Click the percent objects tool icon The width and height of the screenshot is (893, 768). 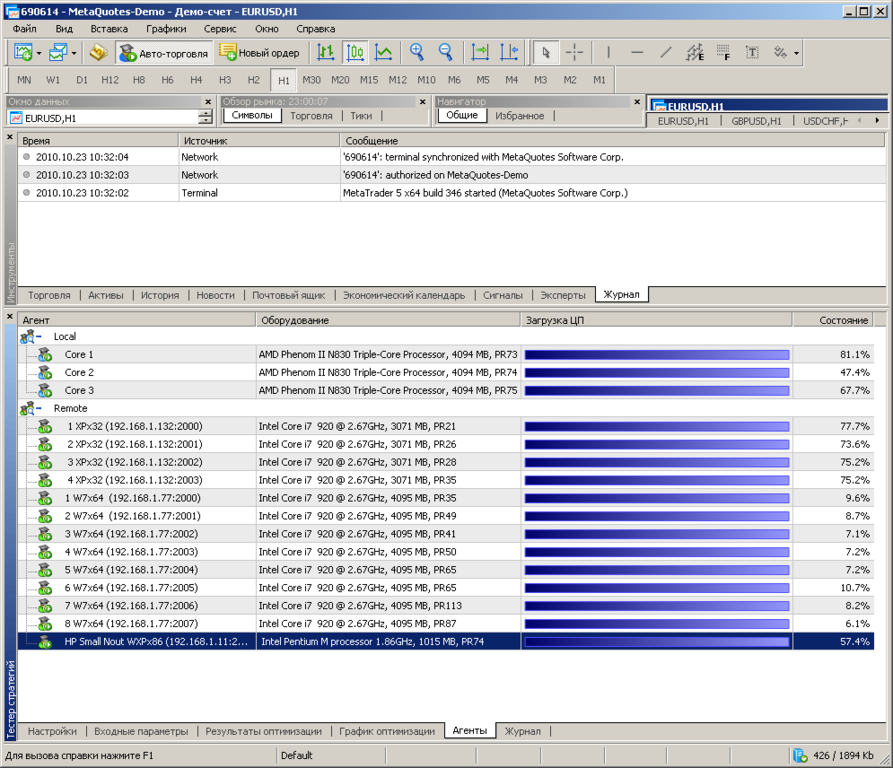[780, 53]
